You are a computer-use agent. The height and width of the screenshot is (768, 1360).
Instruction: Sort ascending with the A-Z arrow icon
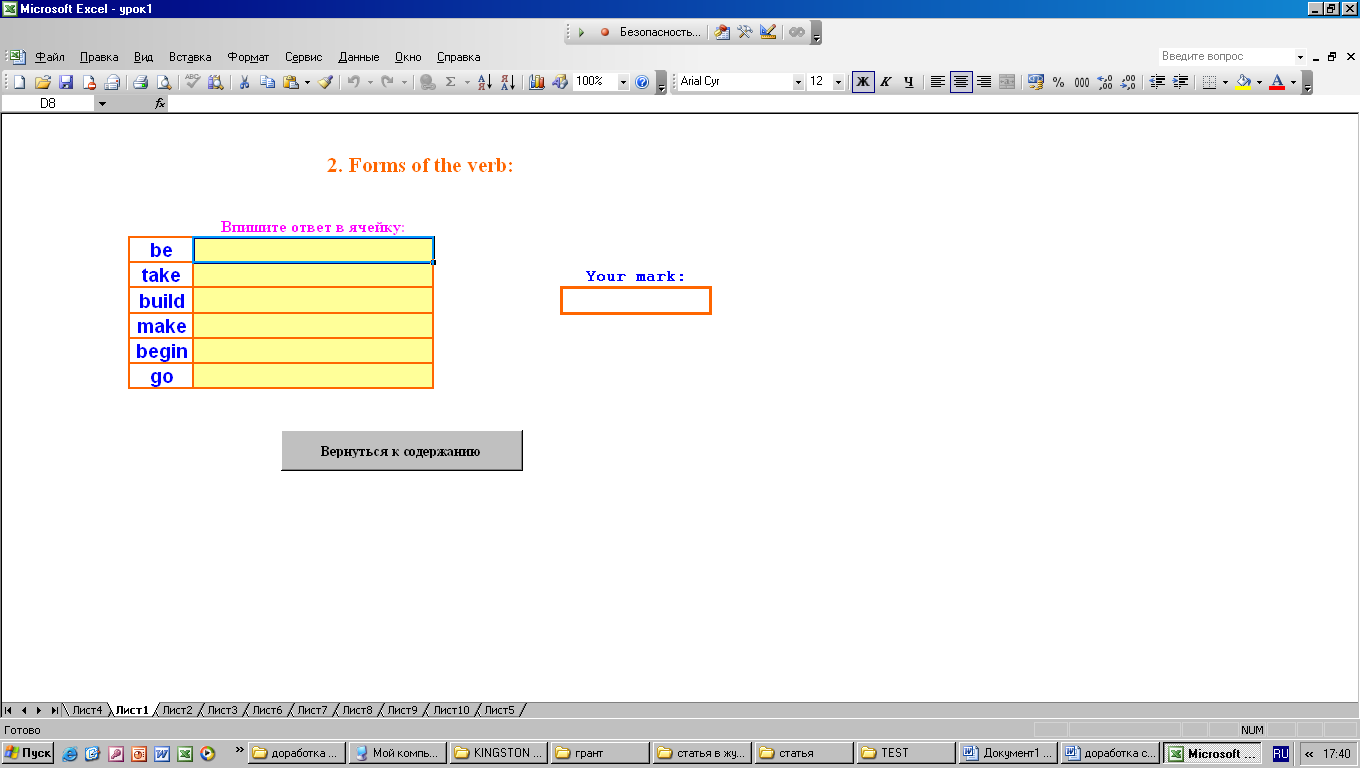484,82
